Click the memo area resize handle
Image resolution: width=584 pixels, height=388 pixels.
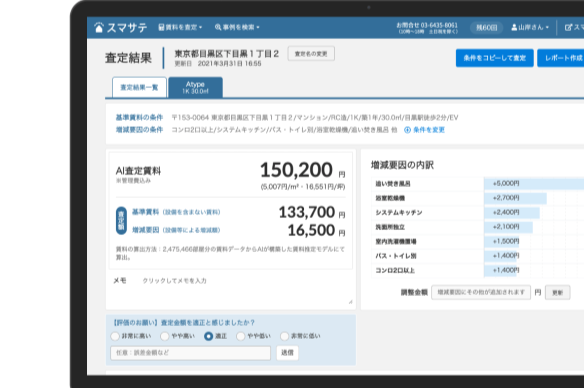point(350,302)
